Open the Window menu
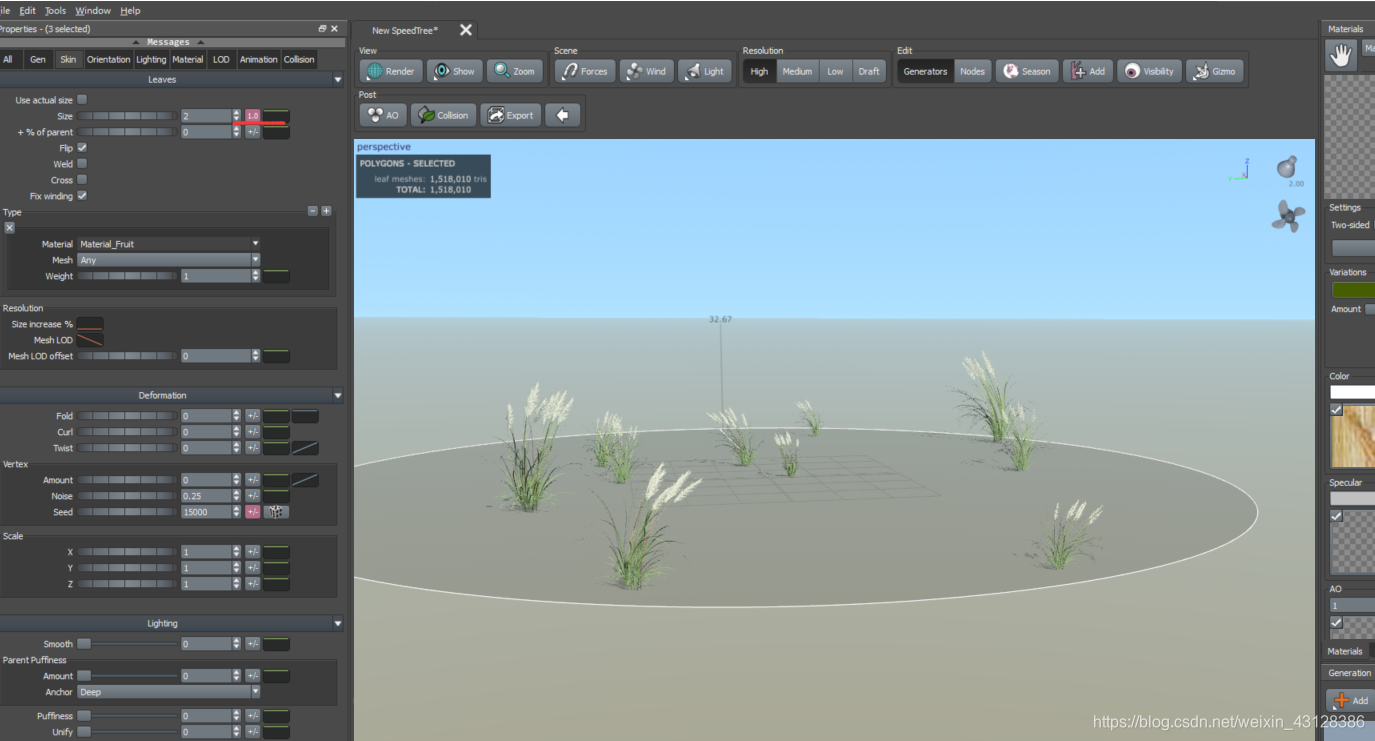This screenshot has height=741, width=1375. (x=93, y=10)
